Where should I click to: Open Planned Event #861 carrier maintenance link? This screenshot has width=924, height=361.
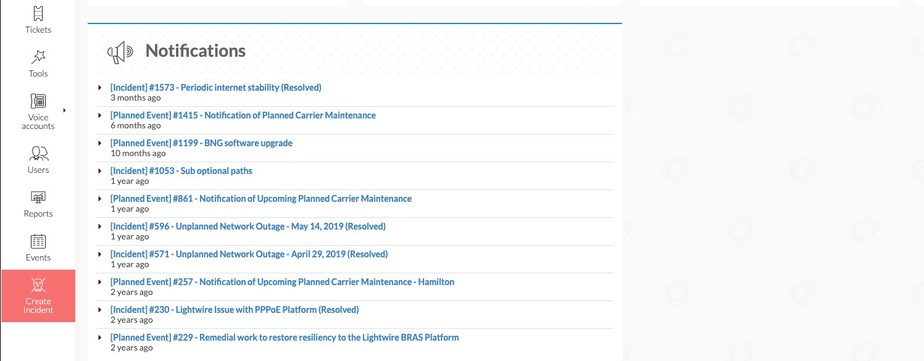[x=261, y=198]
